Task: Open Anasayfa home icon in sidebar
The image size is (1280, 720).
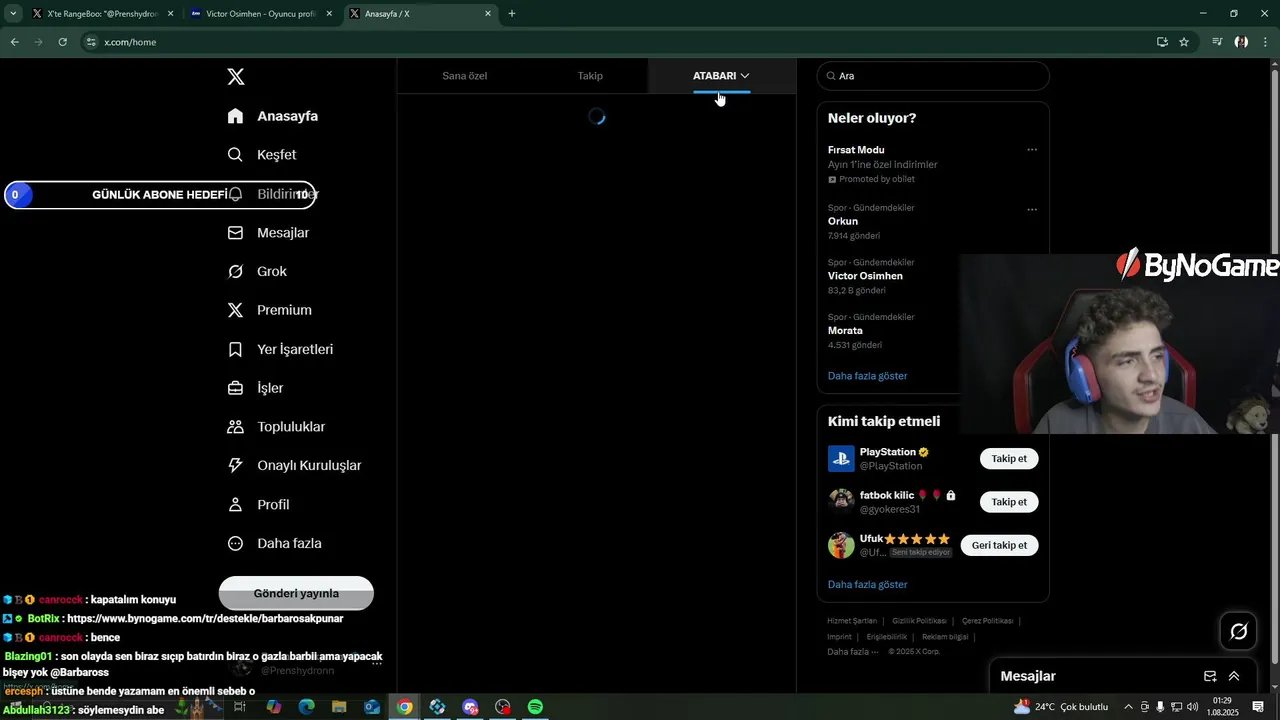Action: (235, 116)
